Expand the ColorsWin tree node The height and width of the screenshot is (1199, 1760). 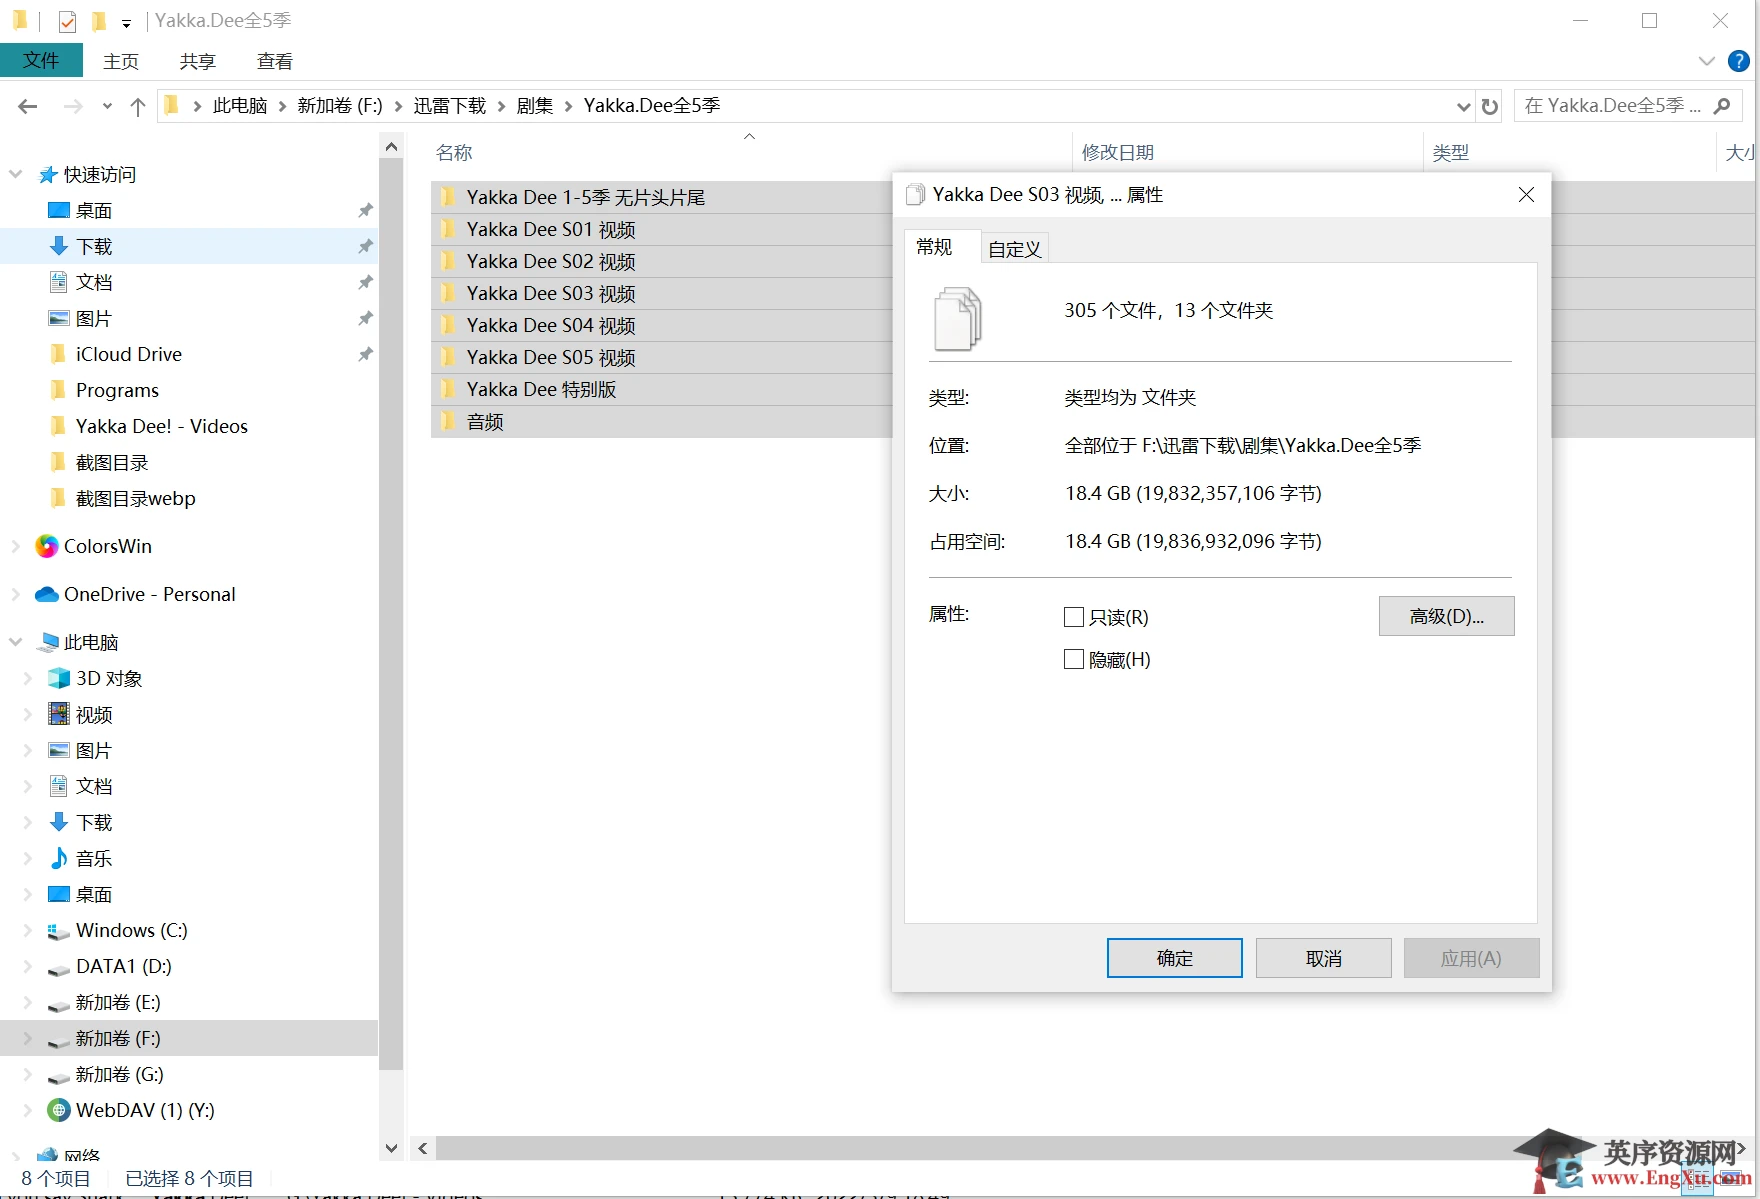(15, 546)
